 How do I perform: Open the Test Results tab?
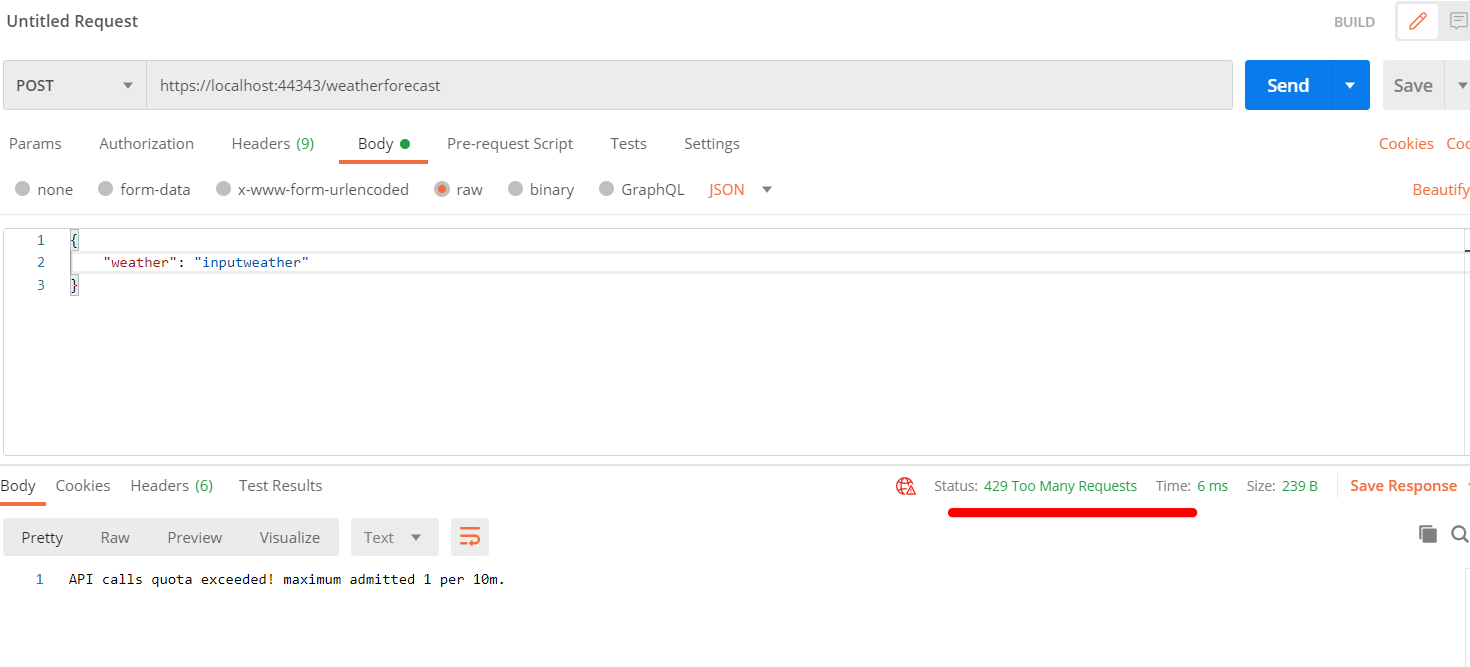coord(280,486)
